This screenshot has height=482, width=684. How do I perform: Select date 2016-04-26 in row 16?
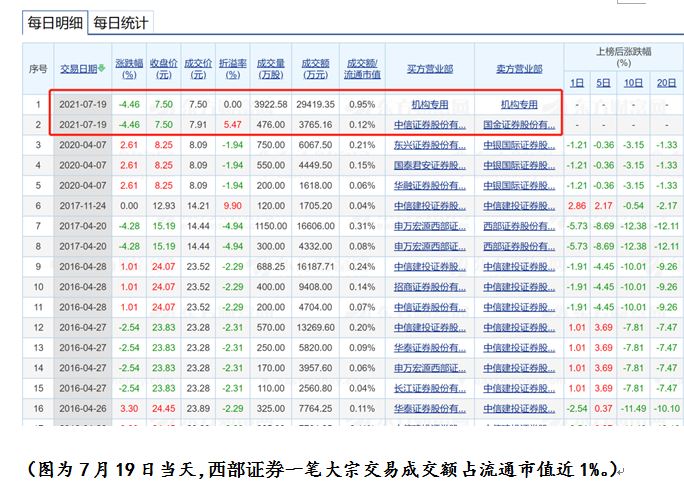click(83, 409)
